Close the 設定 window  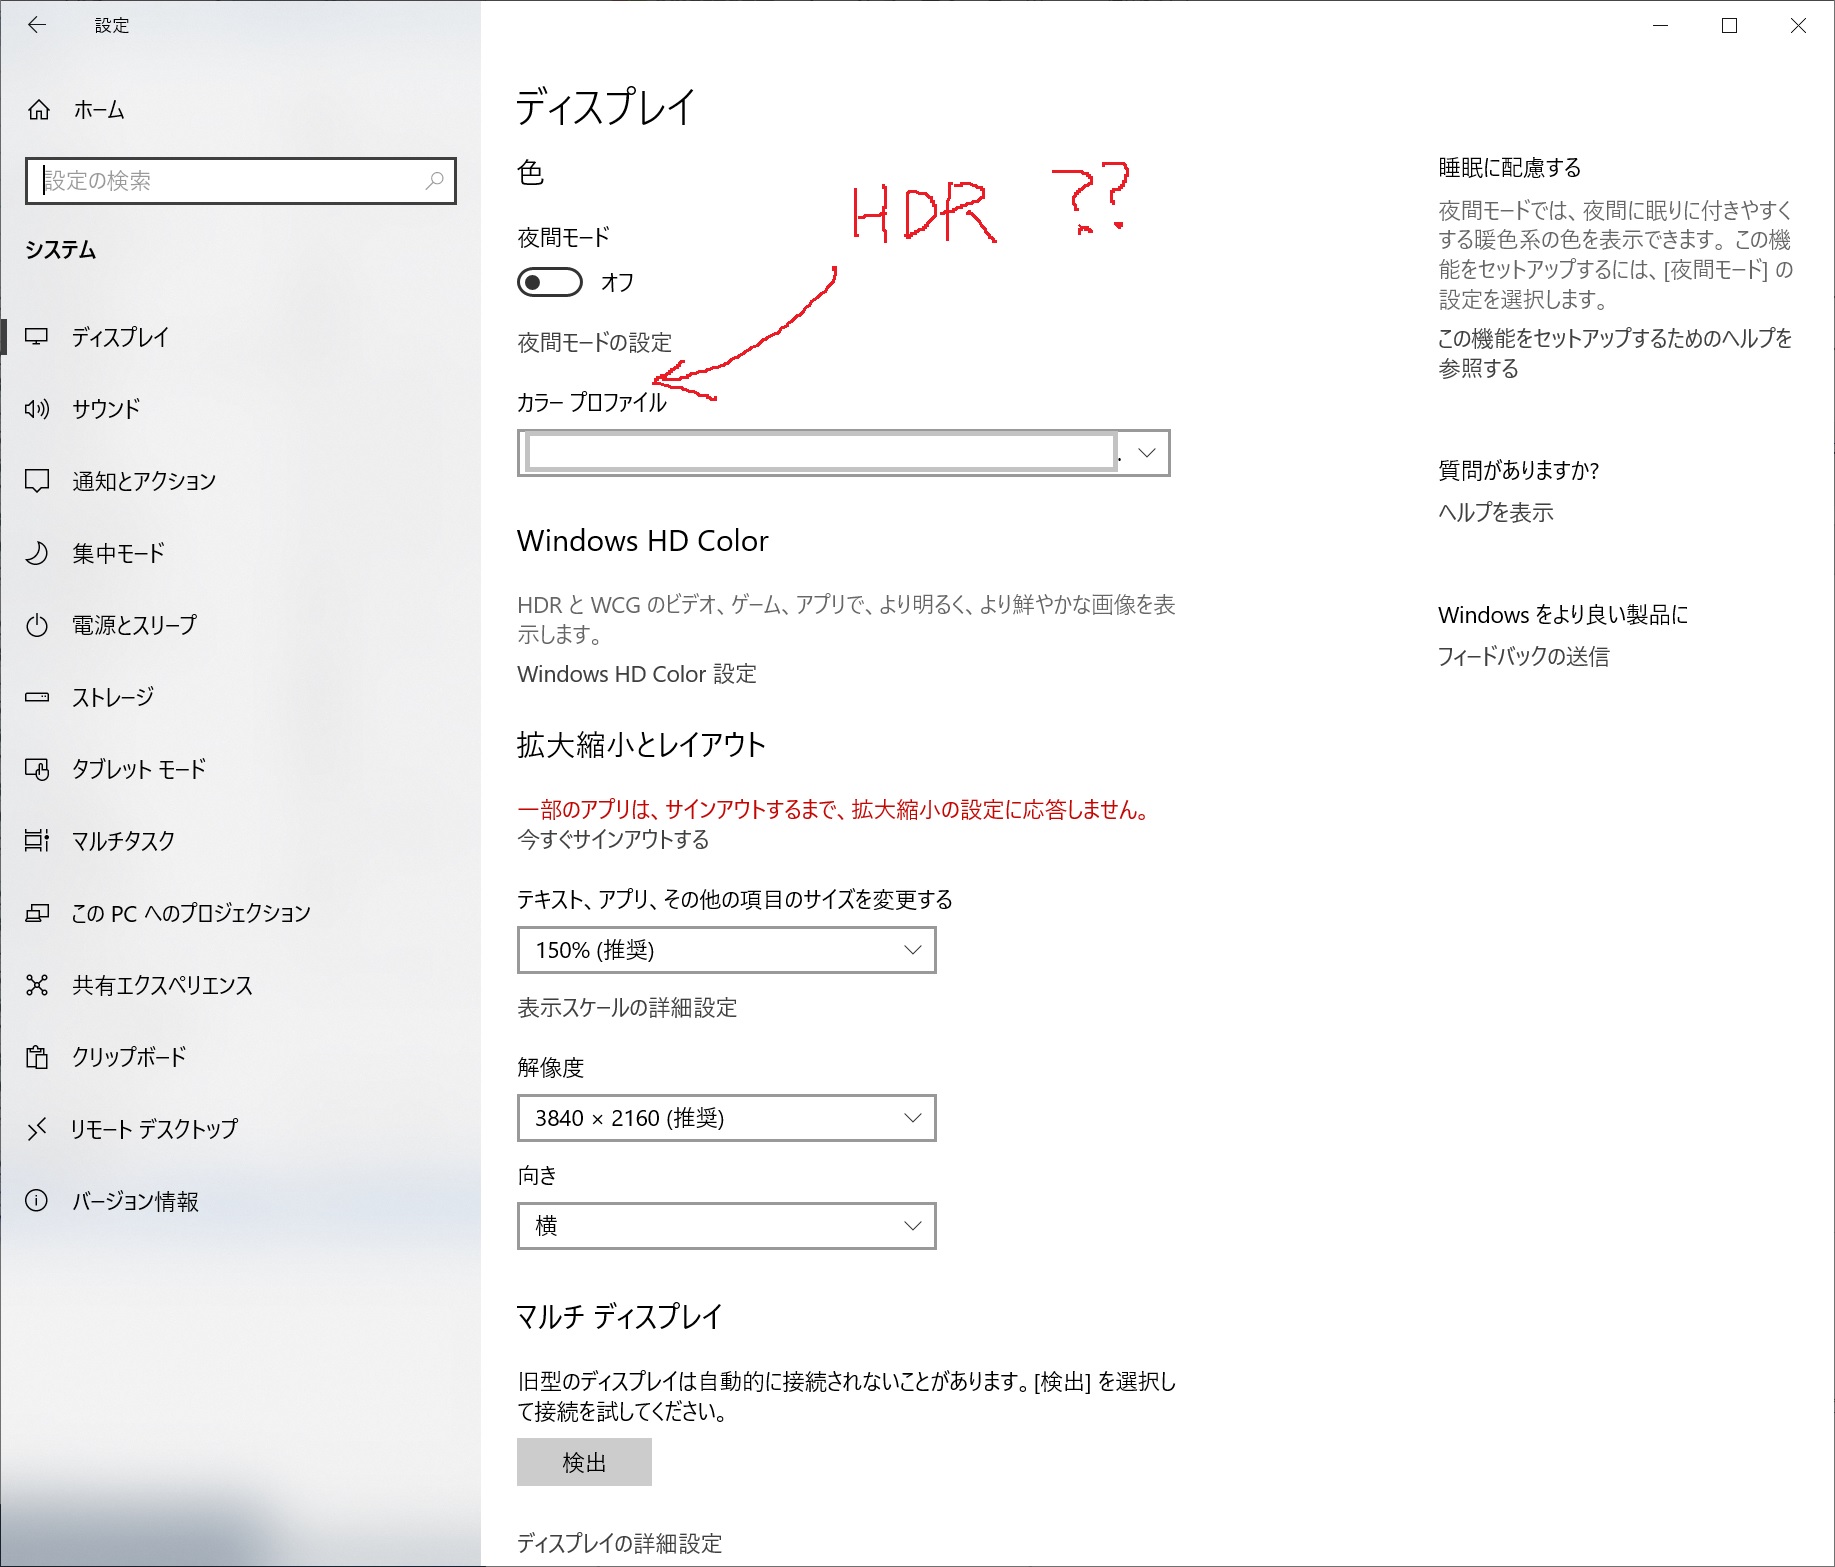(x=1798, y=26)
